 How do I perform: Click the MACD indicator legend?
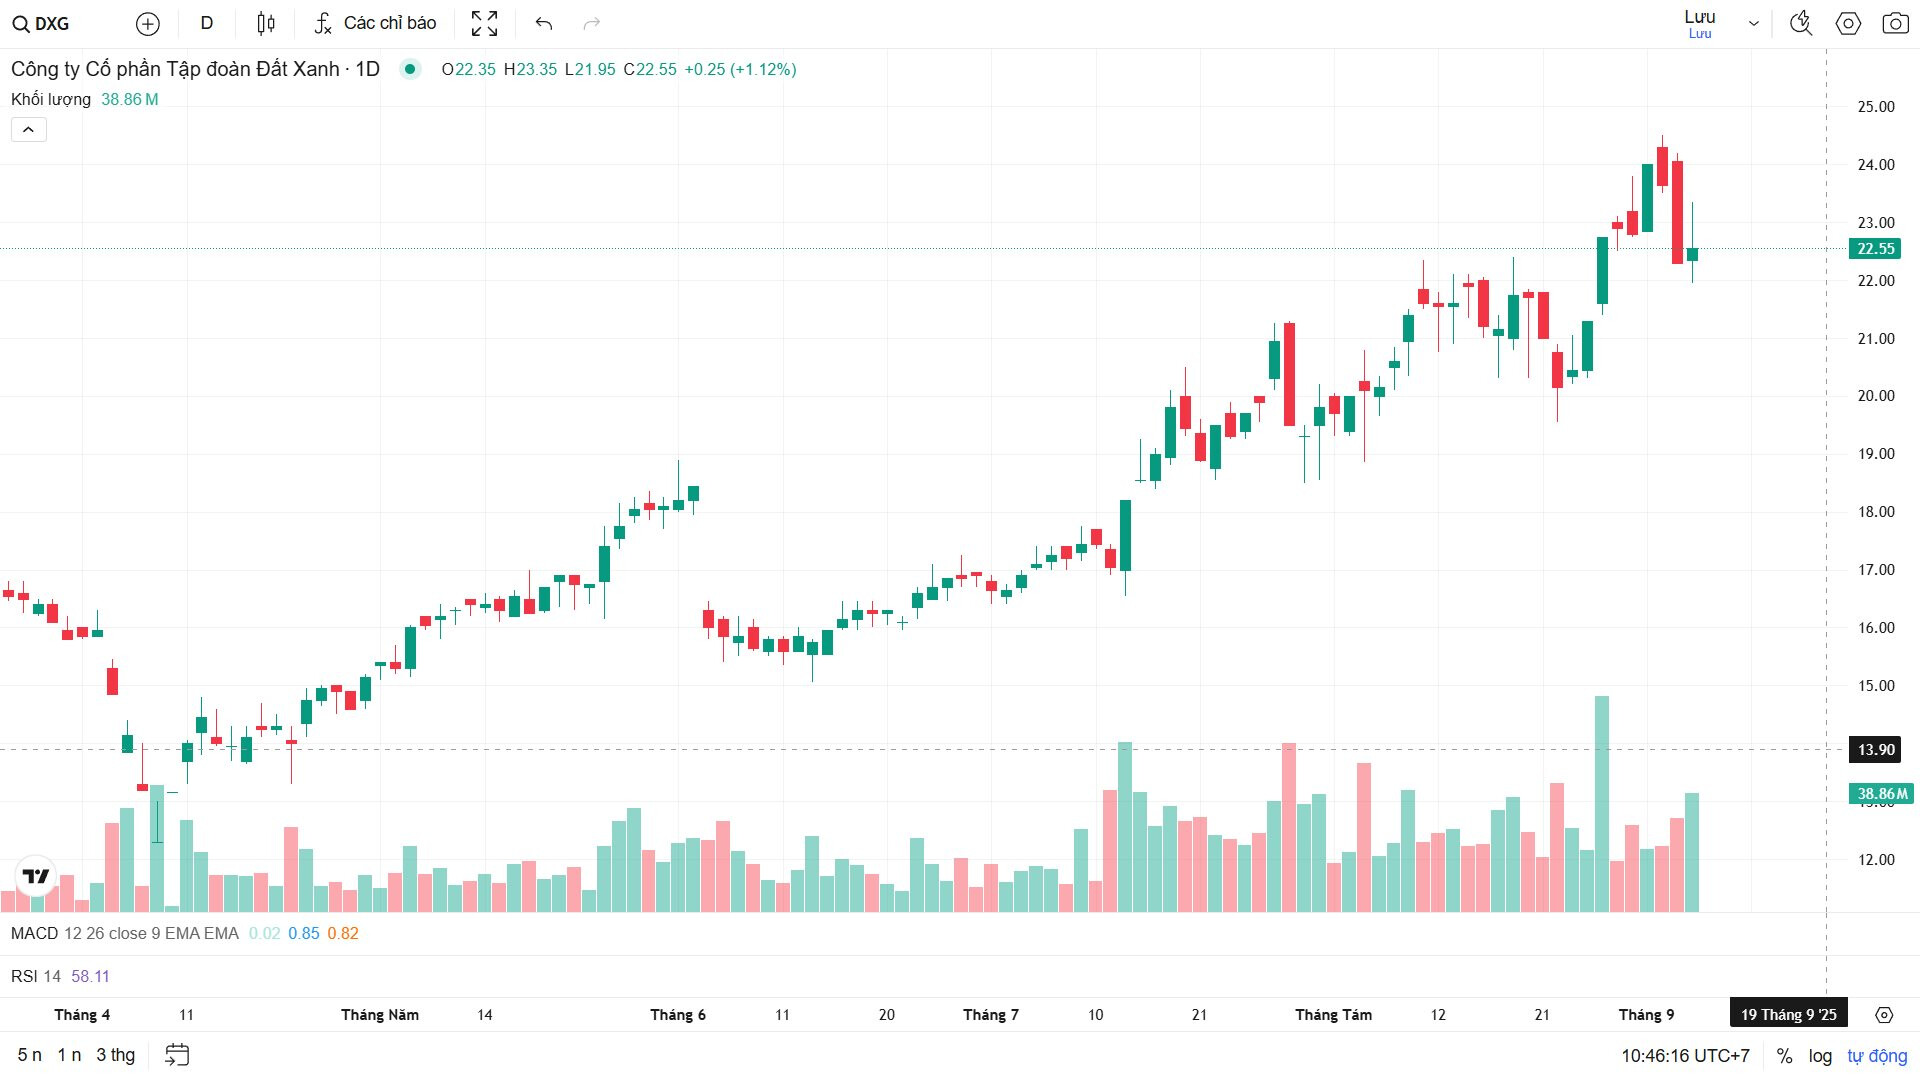click(35, 933)
